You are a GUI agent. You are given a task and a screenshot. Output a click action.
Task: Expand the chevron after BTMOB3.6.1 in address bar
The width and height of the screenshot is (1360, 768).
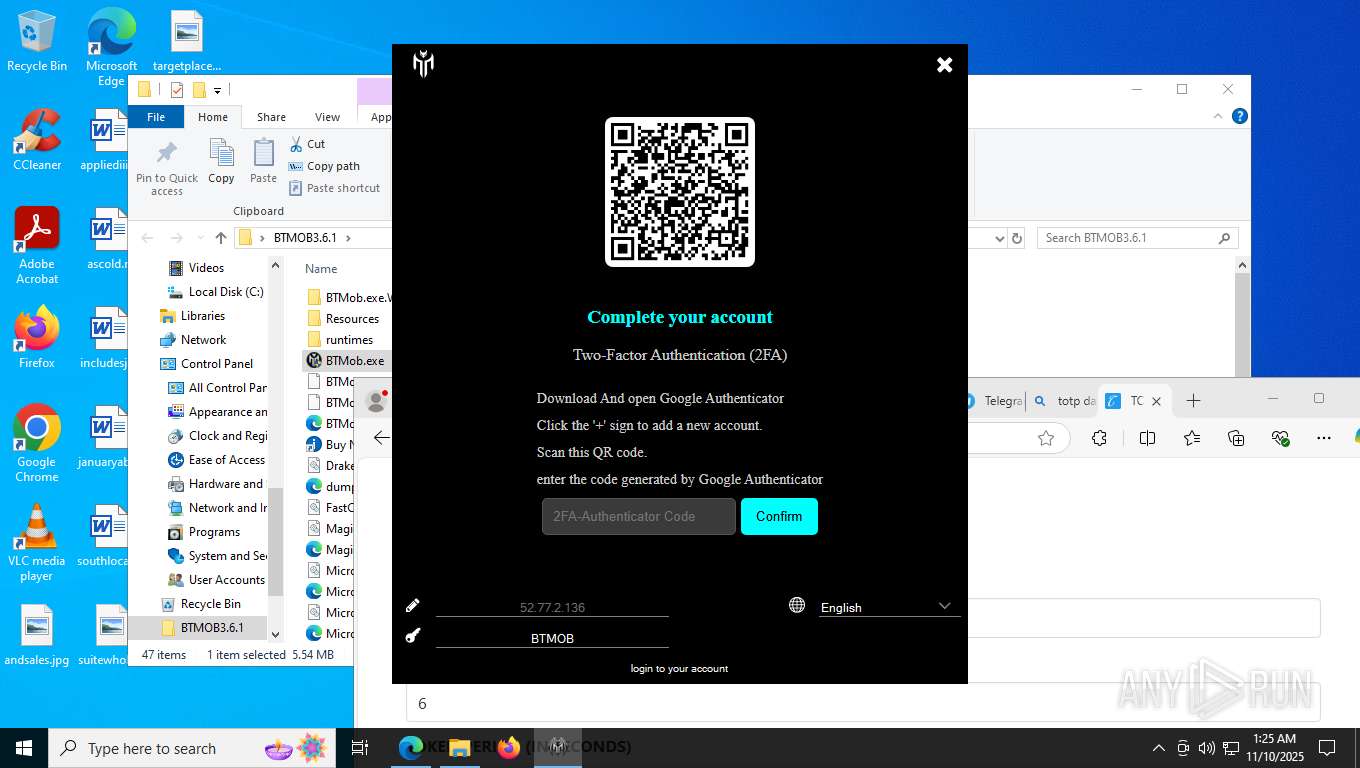tap(348, 238)
